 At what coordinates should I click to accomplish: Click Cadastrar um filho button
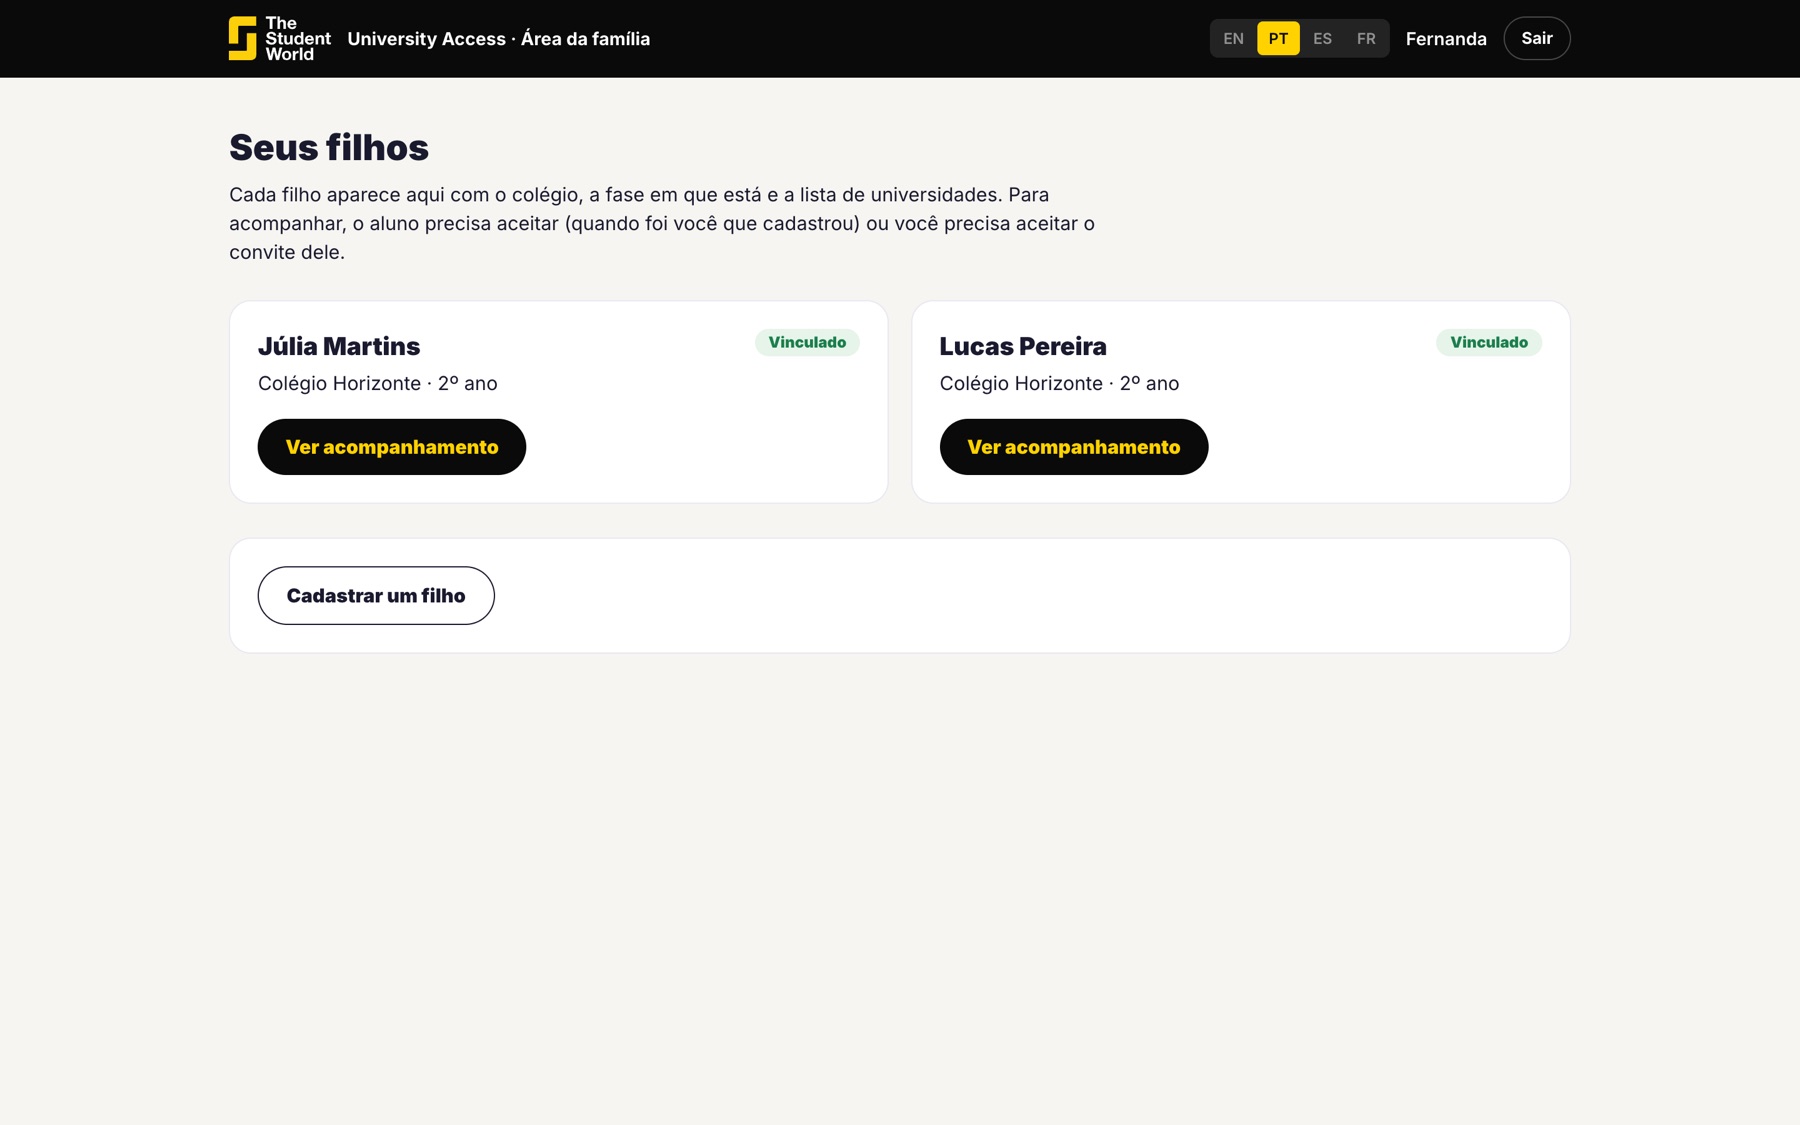(376, 596)
